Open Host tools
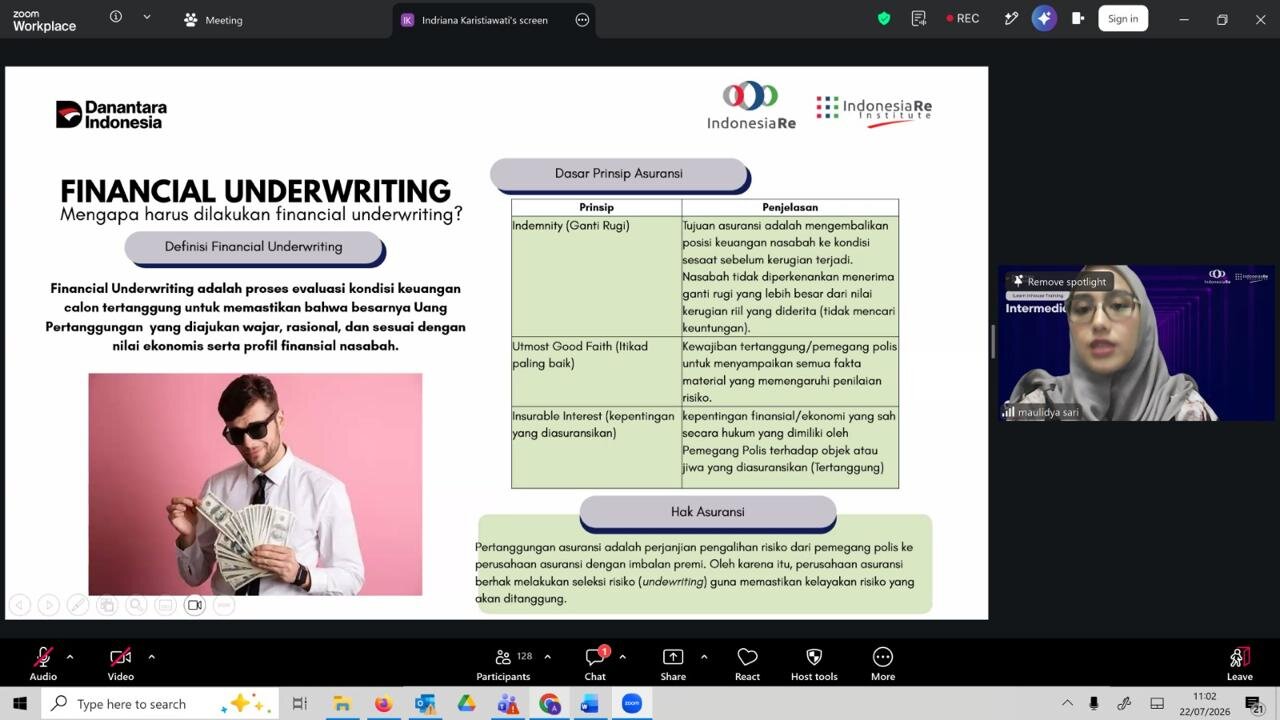The width and height of the screenshot is (1280, 720). tap(814, 664)
